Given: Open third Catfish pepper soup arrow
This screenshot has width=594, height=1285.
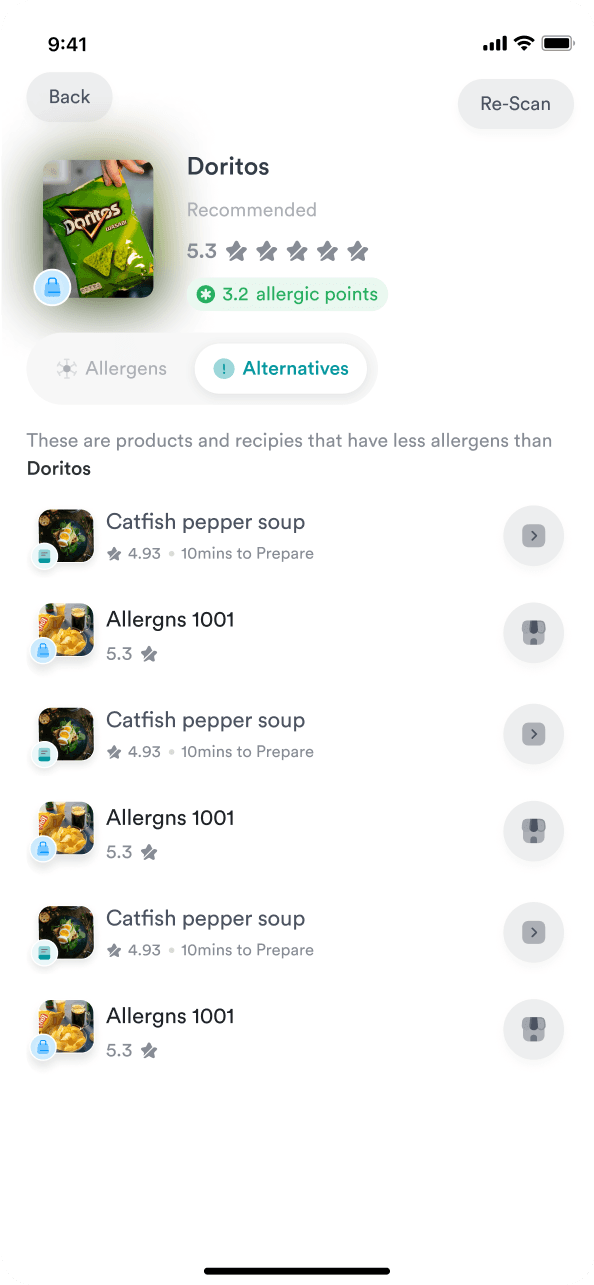Looking at the screenshot, I should click(534, 933).
